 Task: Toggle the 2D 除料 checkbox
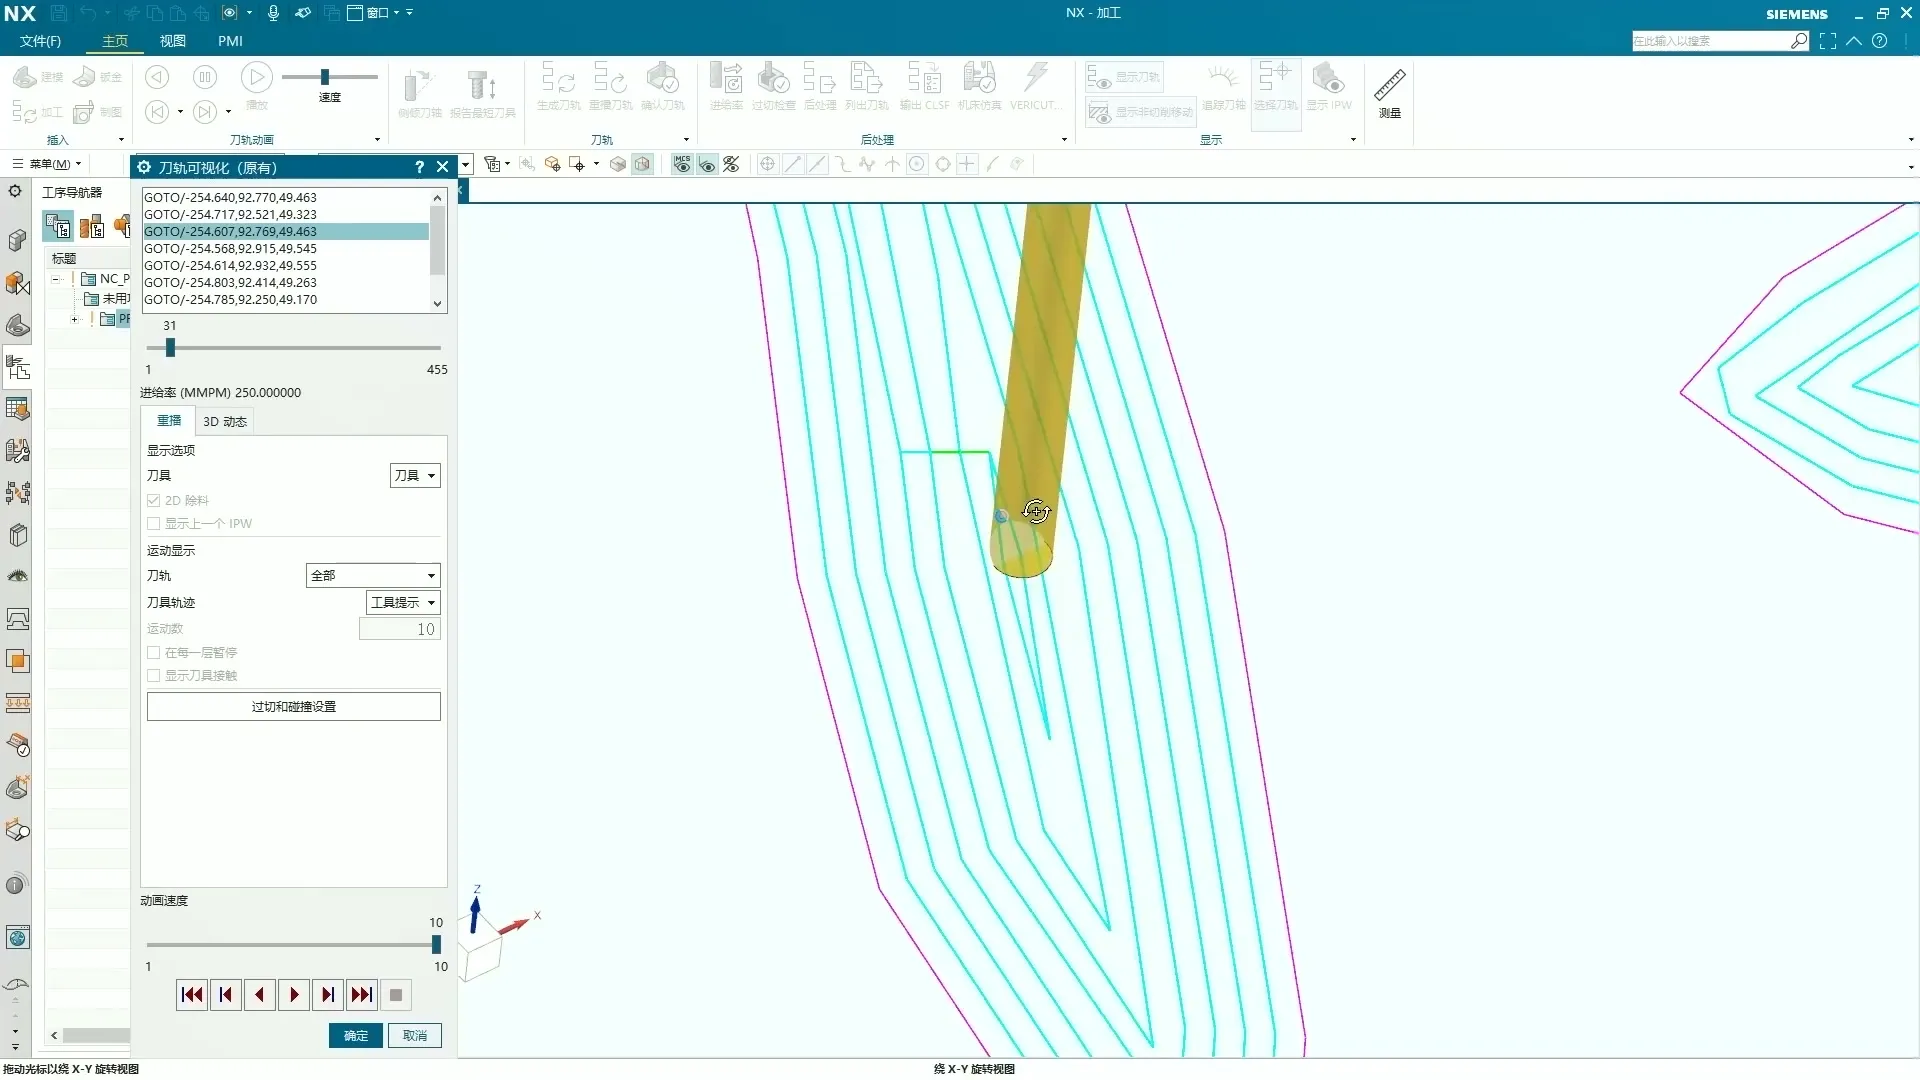click(154, 501)
